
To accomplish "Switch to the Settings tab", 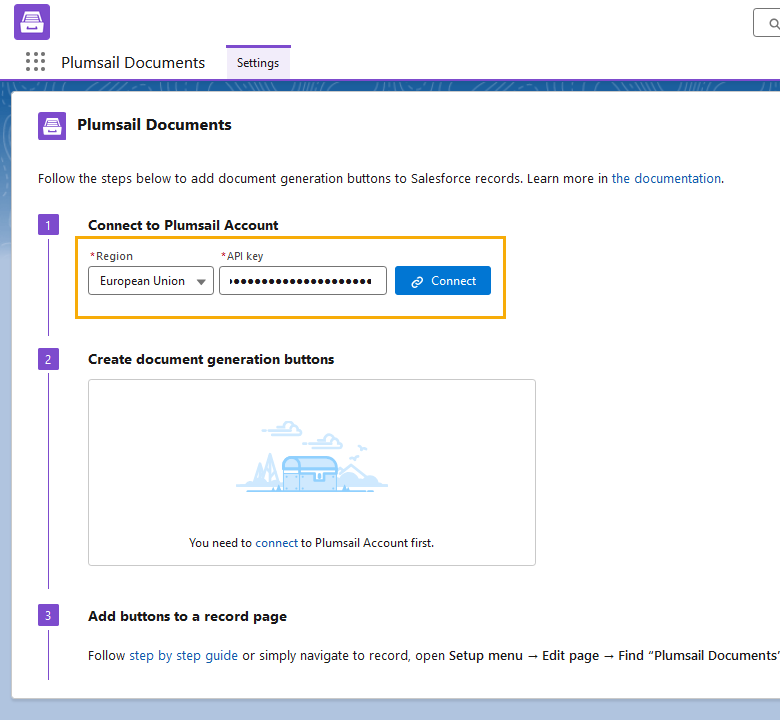I will (x=258, y=63).
